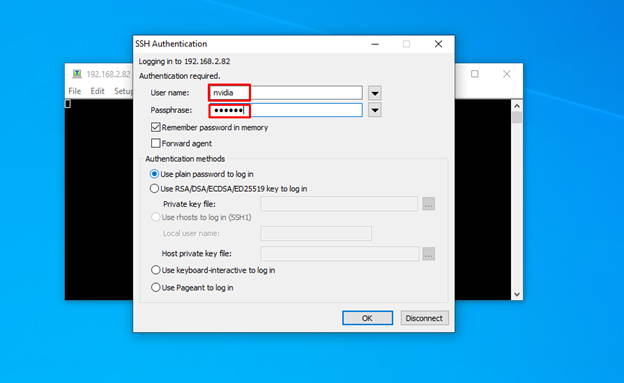Click 'Logging in to 192.168.2.82' text
This screenshot has width=624, height=383.
coord(184,61)
